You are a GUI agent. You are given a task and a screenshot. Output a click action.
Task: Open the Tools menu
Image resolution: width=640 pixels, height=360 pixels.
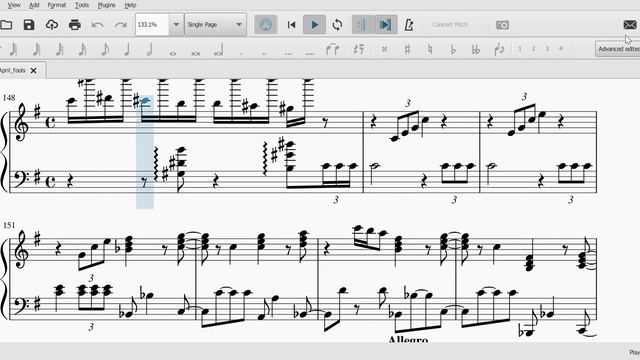(x=82, y=5)
